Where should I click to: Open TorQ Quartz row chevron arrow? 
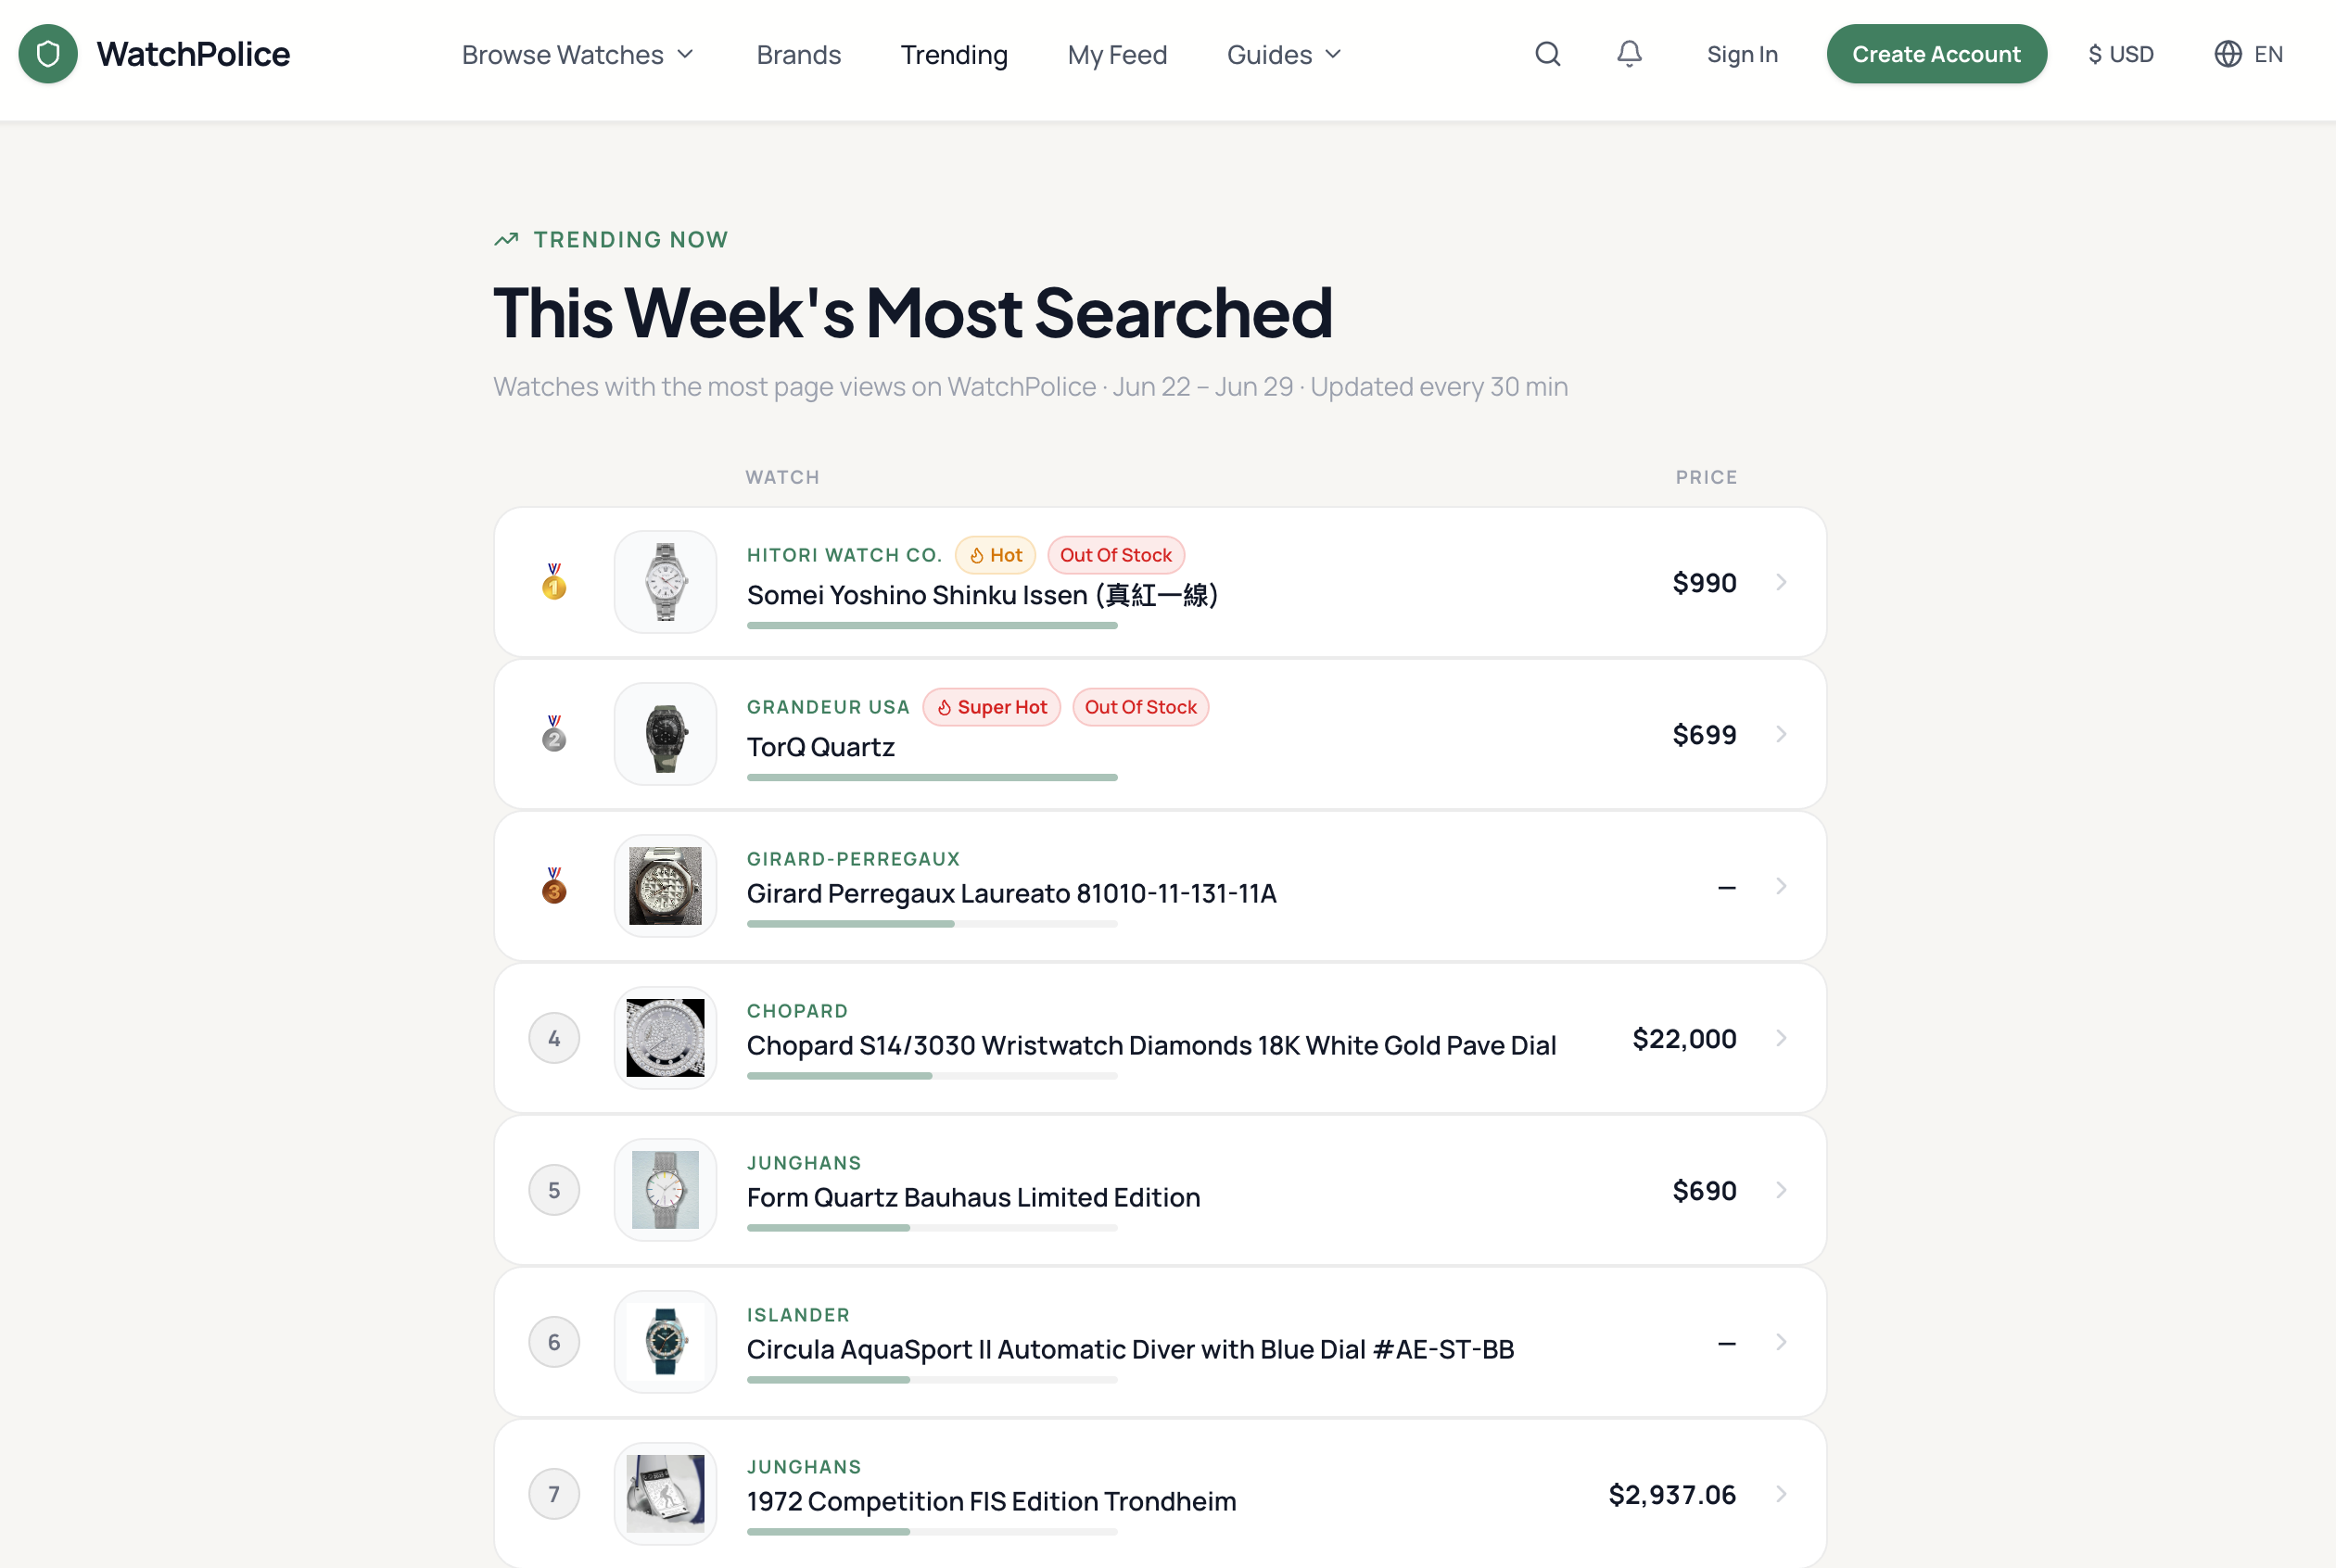(x=1781, y=734)
